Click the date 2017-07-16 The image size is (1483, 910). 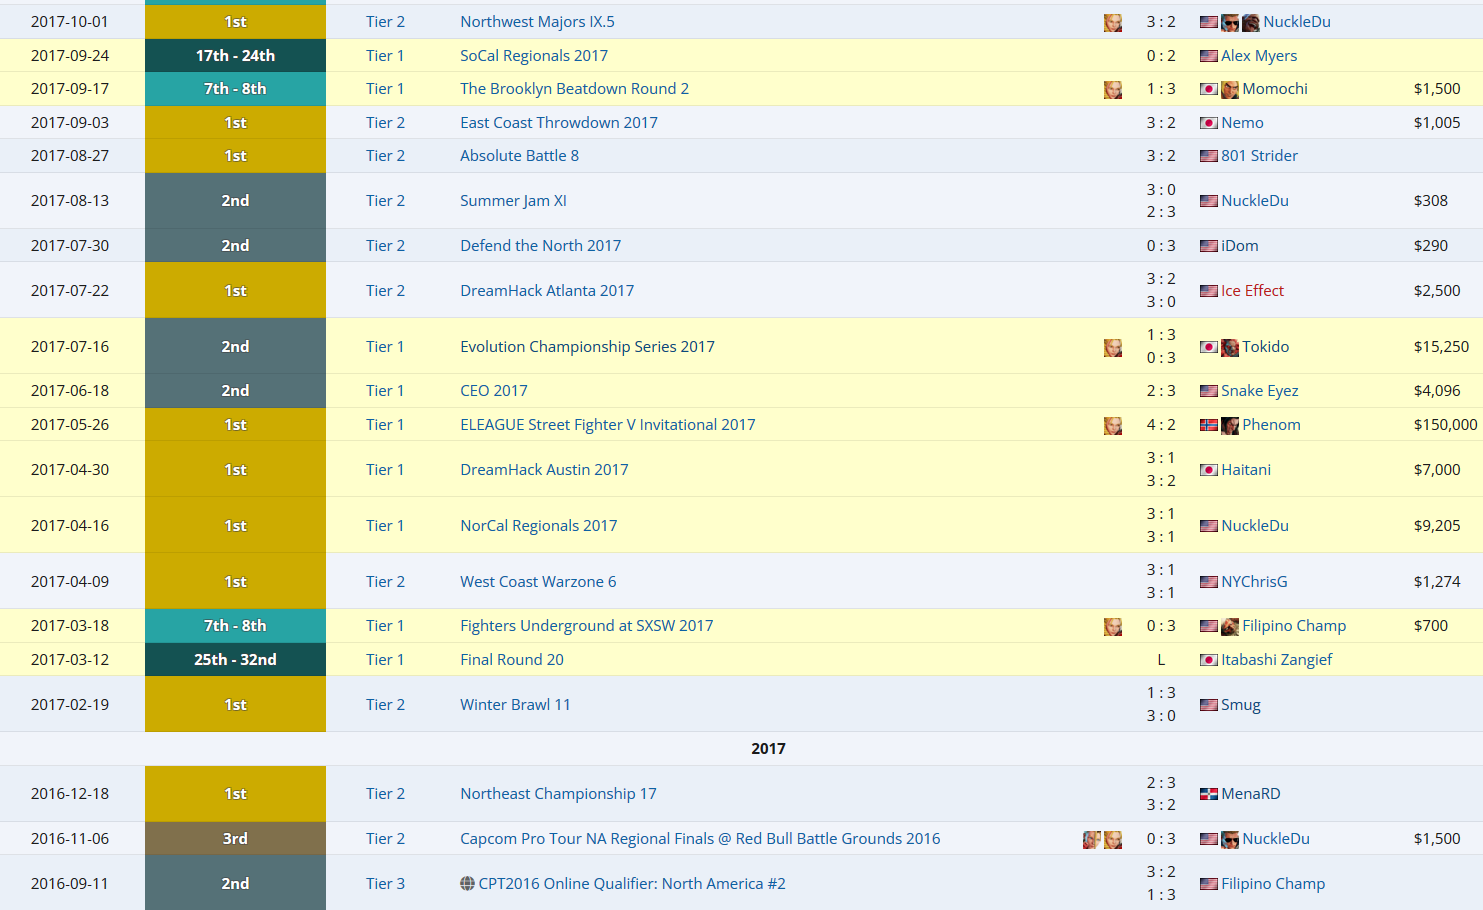click(x=70, y=347)
